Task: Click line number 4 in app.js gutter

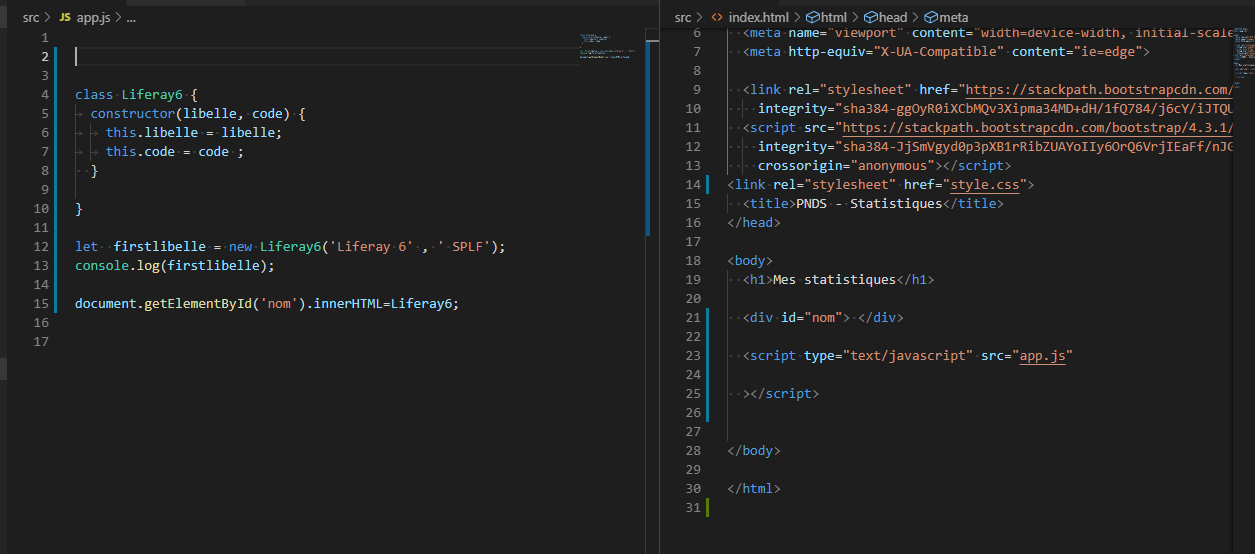Action: (x=45, y=95)
